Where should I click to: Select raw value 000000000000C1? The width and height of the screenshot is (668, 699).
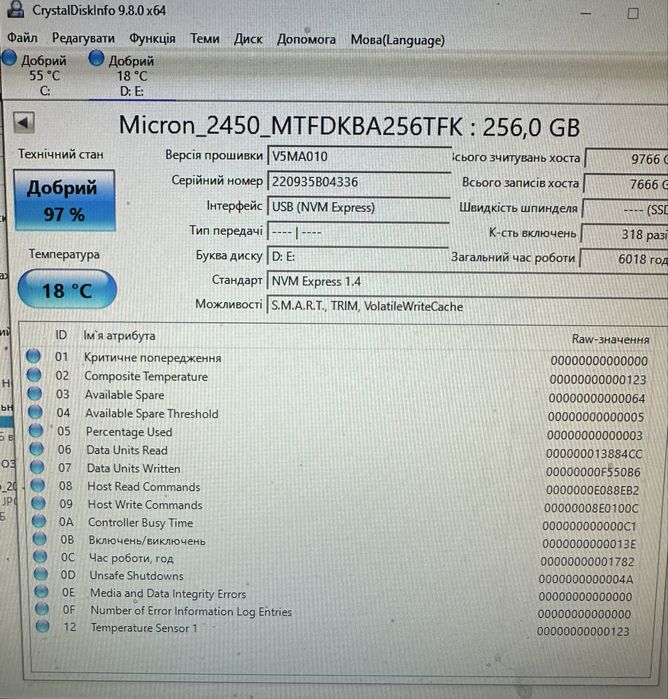click(589, 526)
